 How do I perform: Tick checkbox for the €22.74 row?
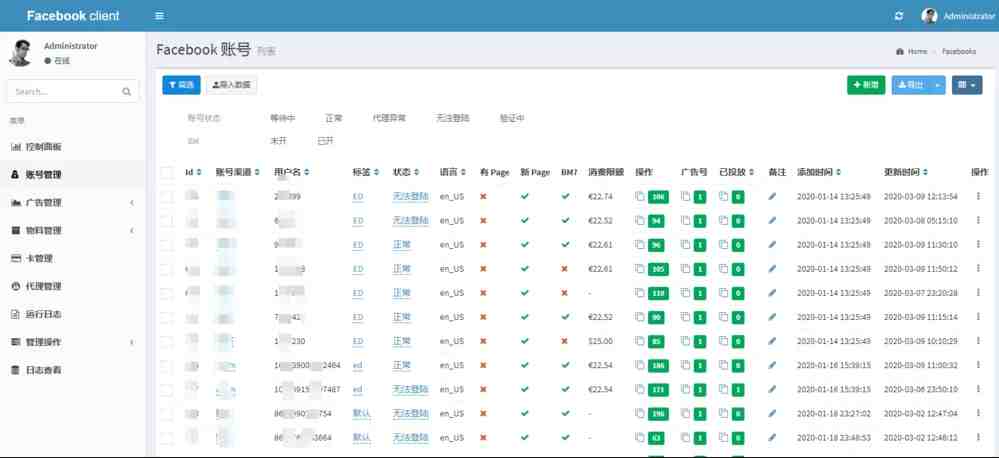pos(166,197)
